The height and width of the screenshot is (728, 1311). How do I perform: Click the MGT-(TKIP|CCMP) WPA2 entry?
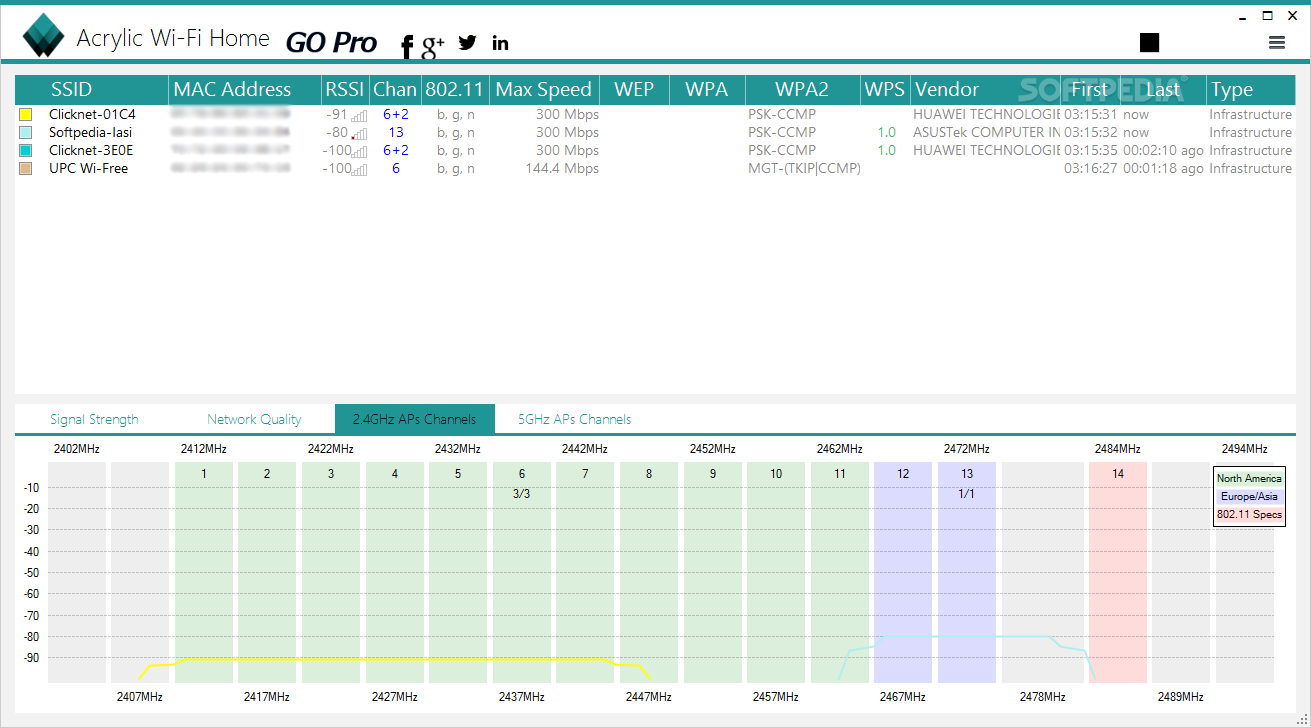tap(804, 169)
